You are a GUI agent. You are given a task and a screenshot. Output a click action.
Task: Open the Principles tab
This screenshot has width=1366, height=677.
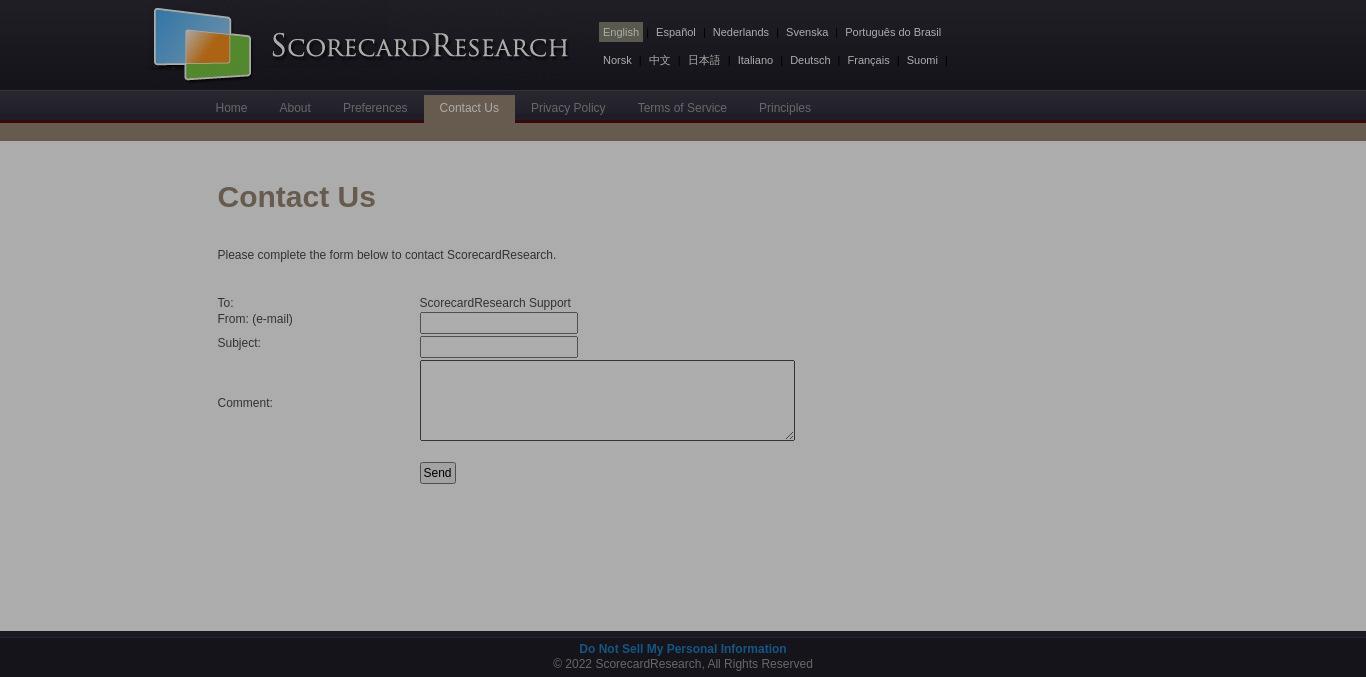(785, 108)
